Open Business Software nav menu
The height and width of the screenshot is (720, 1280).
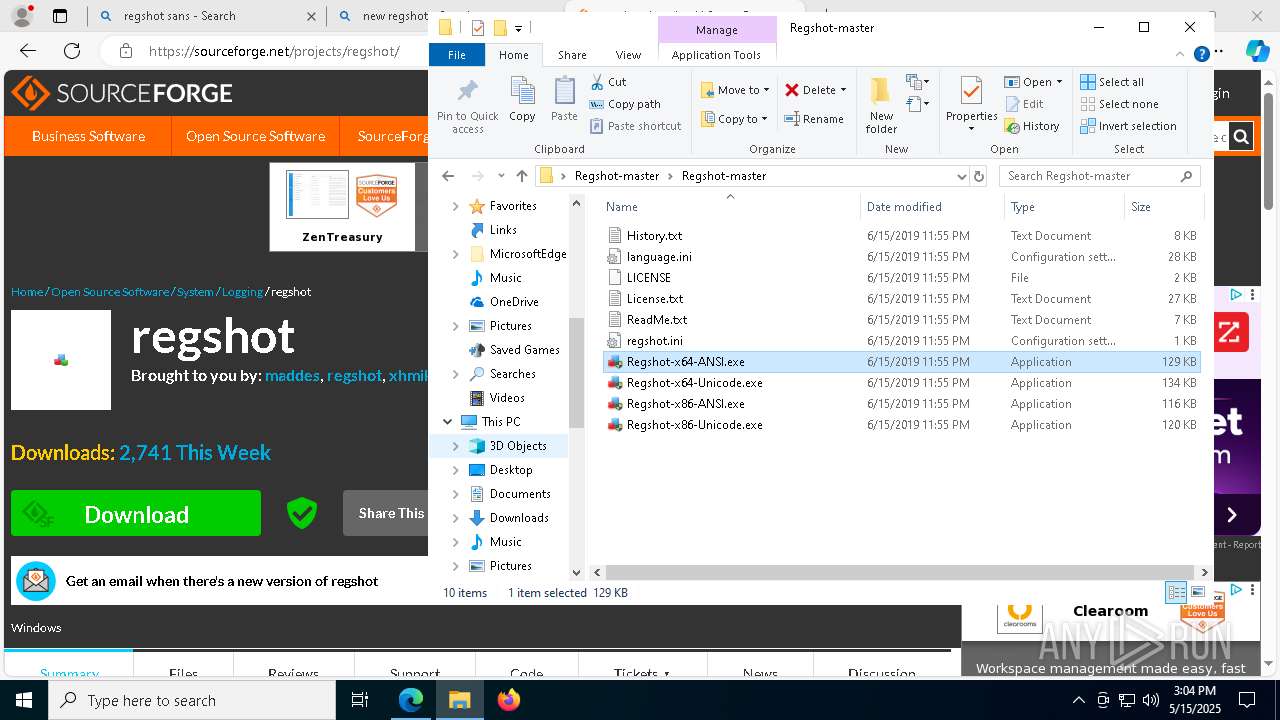pyautogui.click(x=88, y=136)
